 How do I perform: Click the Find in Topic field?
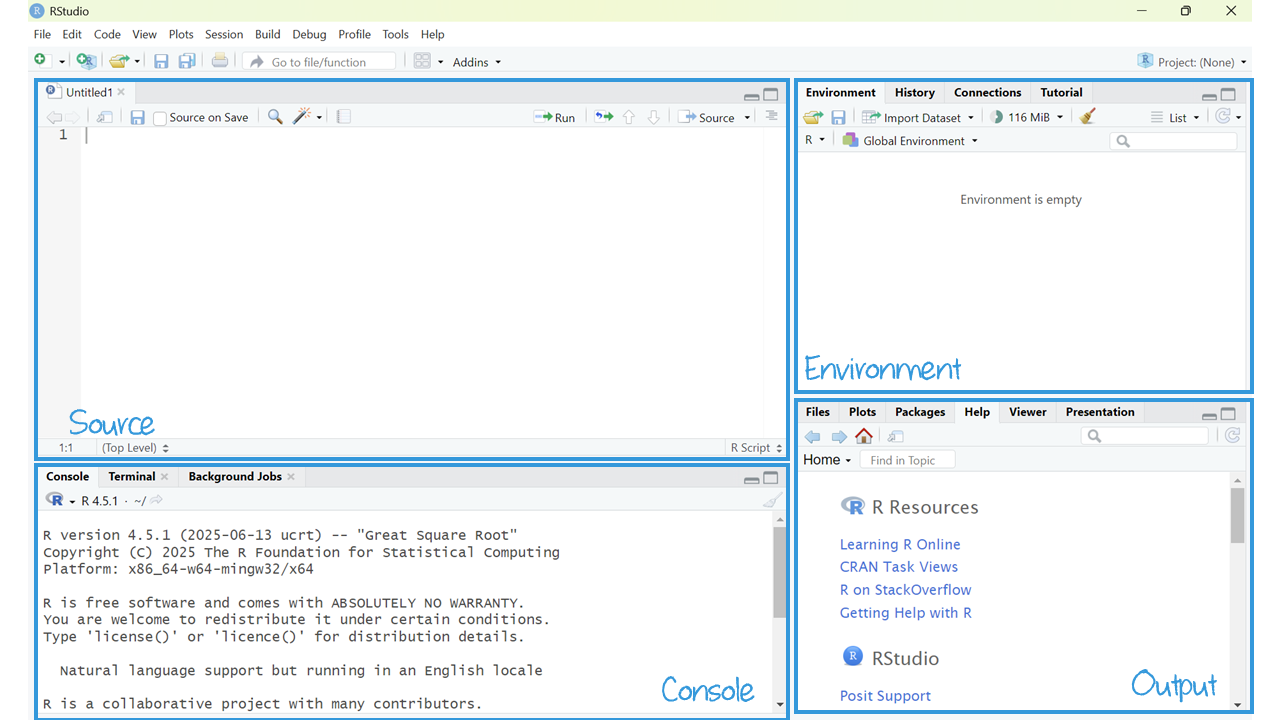coord(907,460)
